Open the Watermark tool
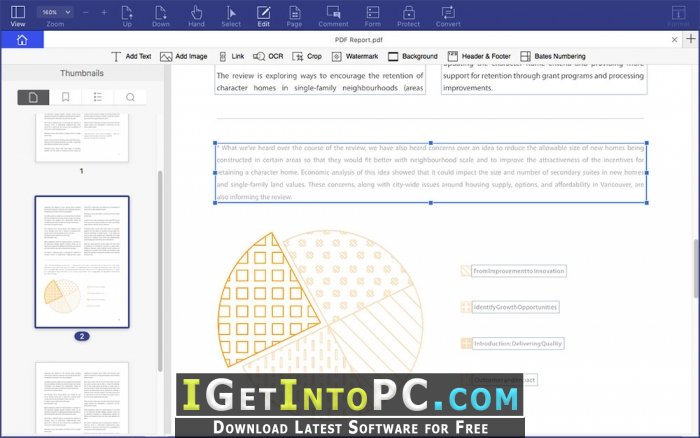This screenshot has height=438, width=700. [355, 56]
